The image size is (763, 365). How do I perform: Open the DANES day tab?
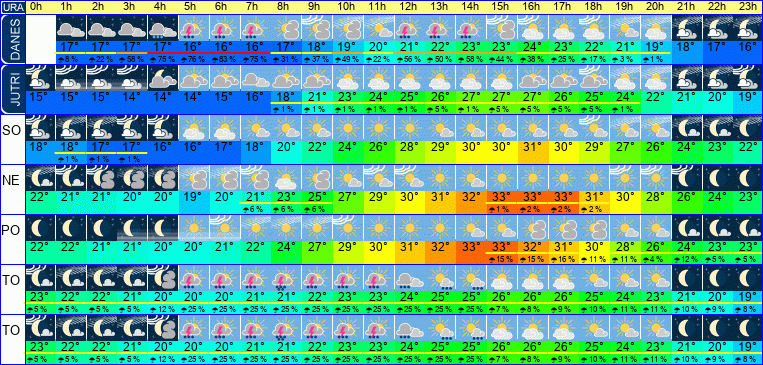tap(12, 39)
